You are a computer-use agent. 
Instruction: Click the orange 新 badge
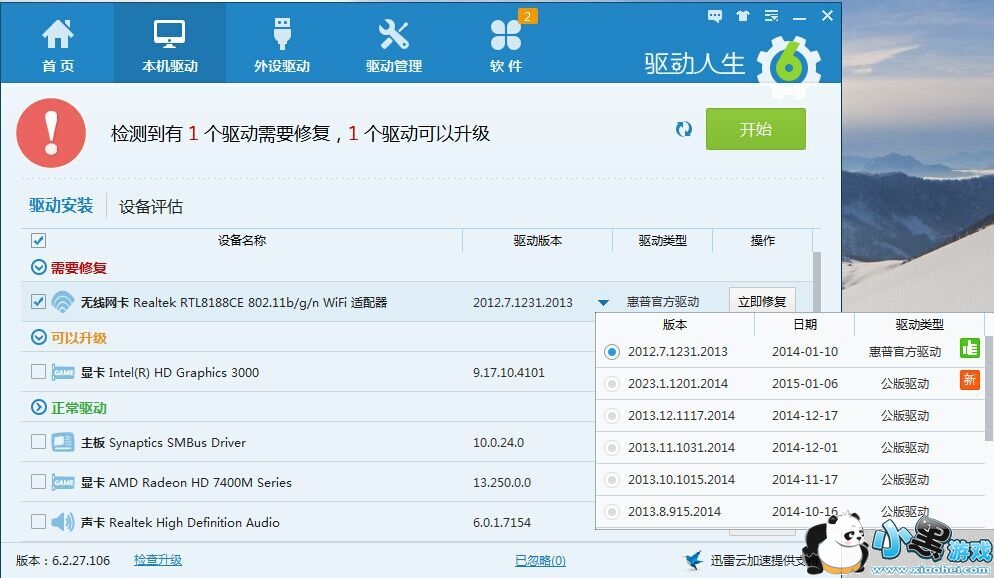[x=970, y=380]
